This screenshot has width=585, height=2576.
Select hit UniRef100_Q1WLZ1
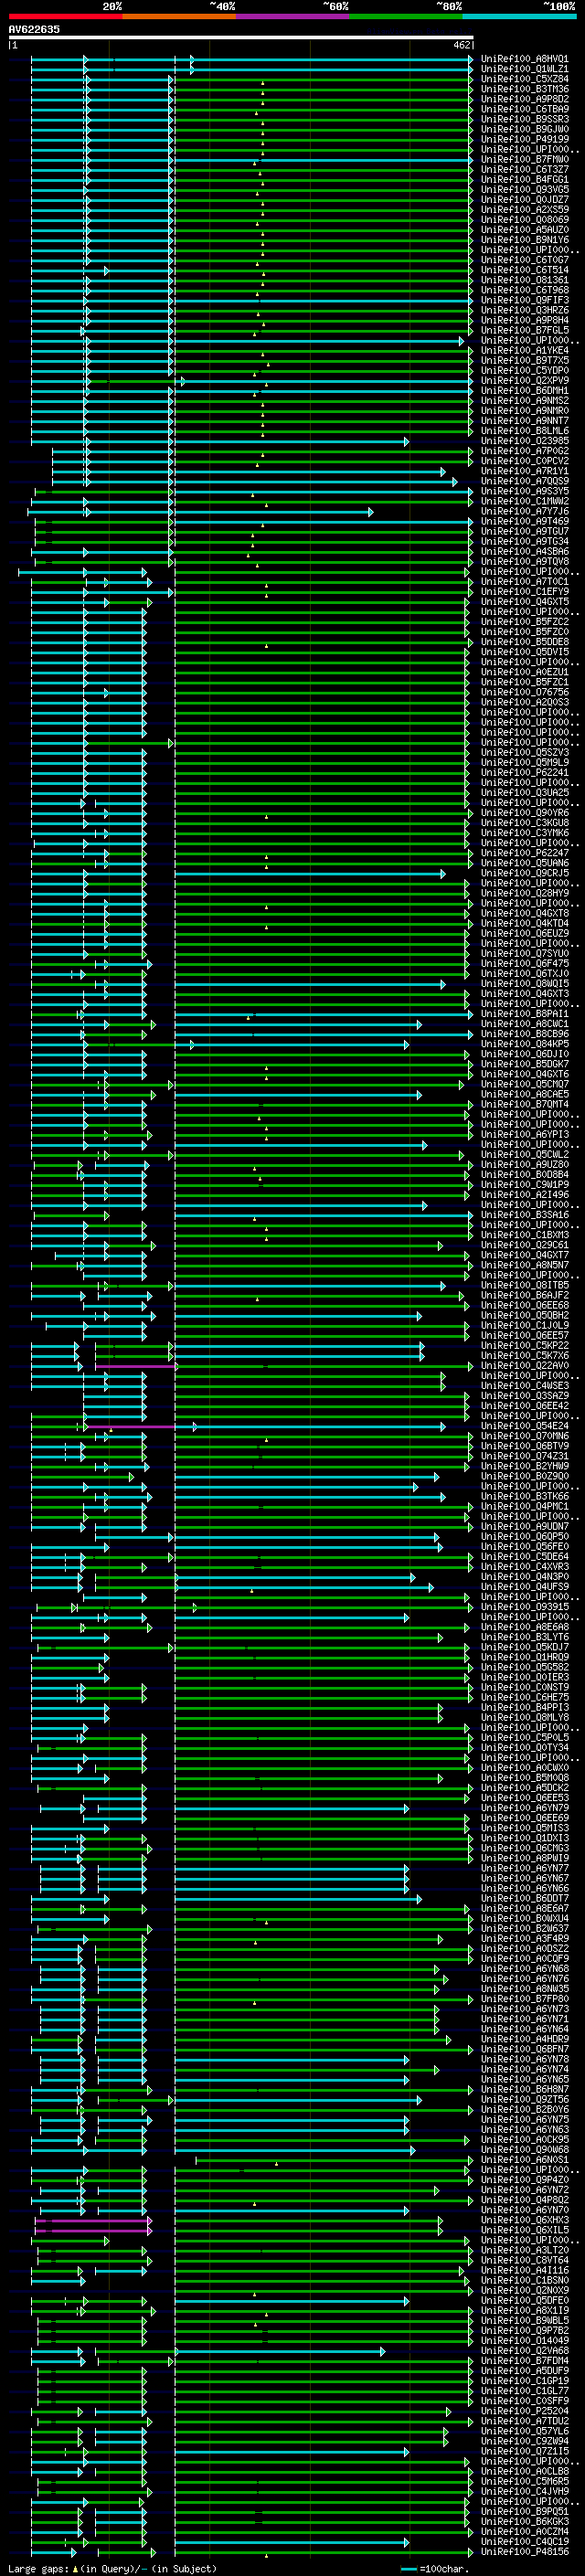pos(525,69)
